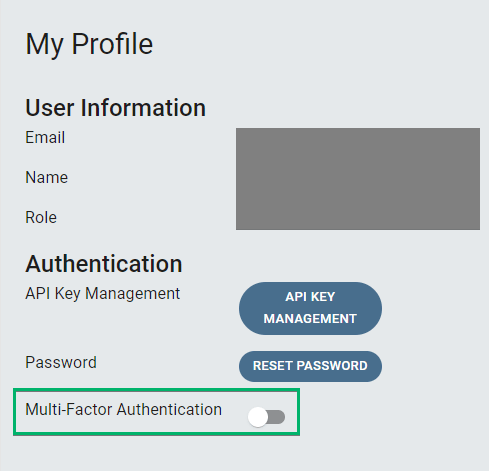Click the Multi-Factor Authentication label text
The height and width of the screenshot is (471, 489).
click(x=124, y=409)
